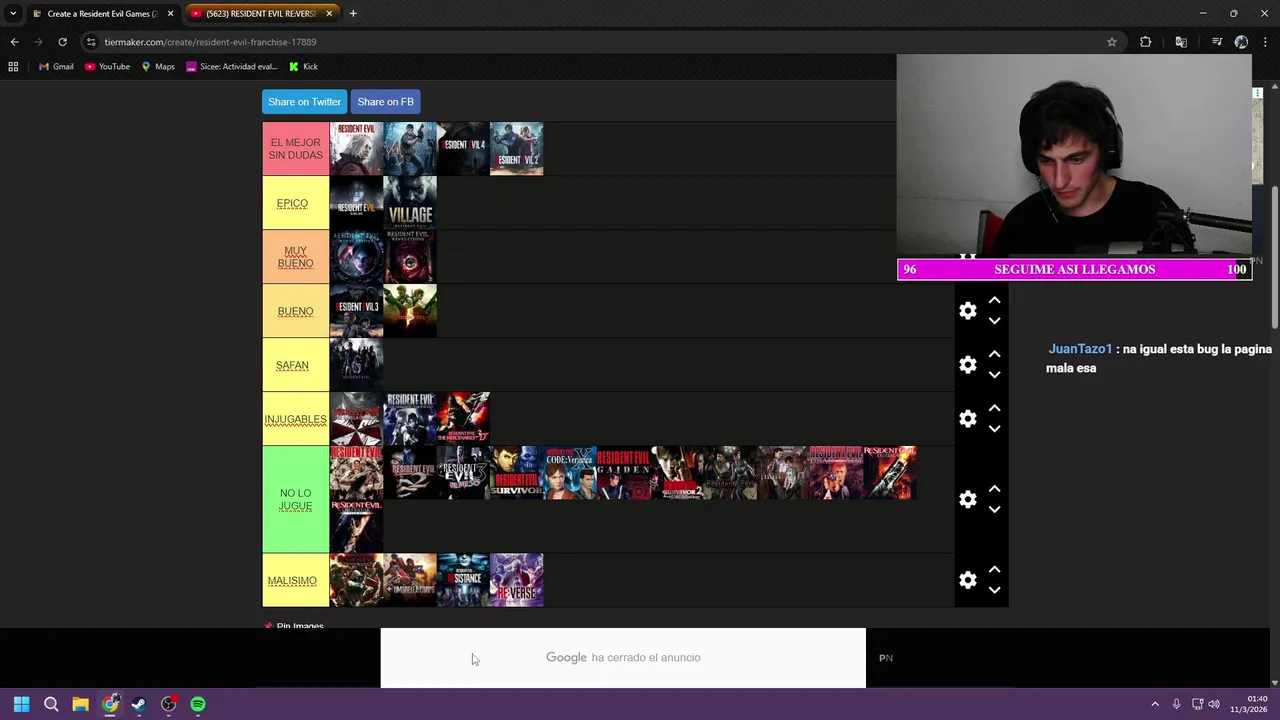The width and height of the screenshot is (1280, 720).
Task: Open the browser extensions menu
Action: [x=1145, y=42]
